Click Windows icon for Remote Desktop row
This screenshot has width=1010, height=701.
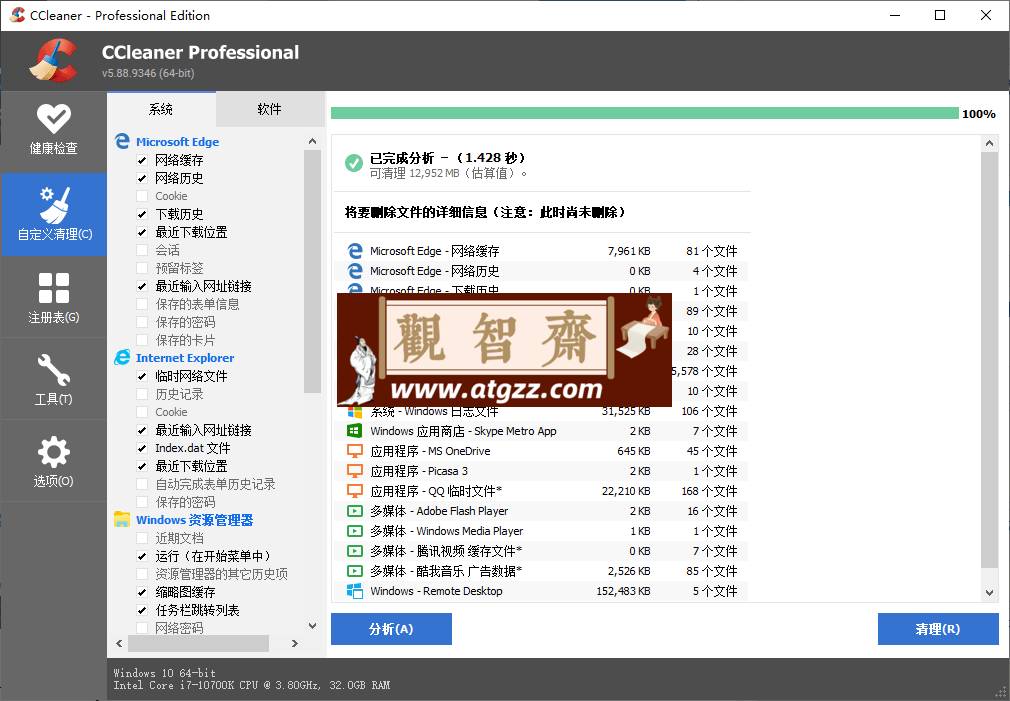click(354, 591)
